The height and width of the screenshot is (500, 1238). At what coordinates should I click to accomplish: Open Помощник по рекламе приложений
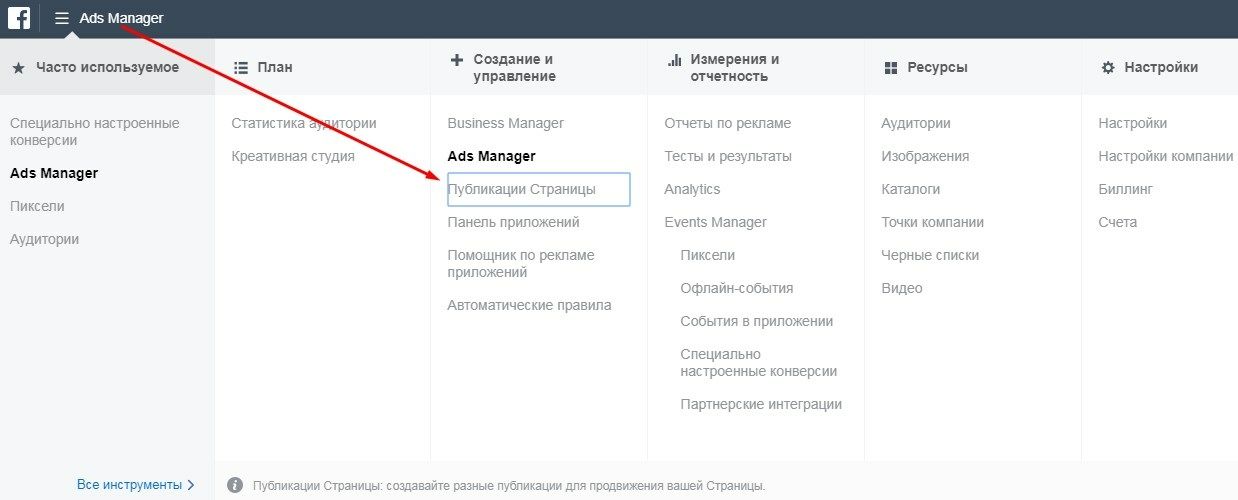pos(521,264)
